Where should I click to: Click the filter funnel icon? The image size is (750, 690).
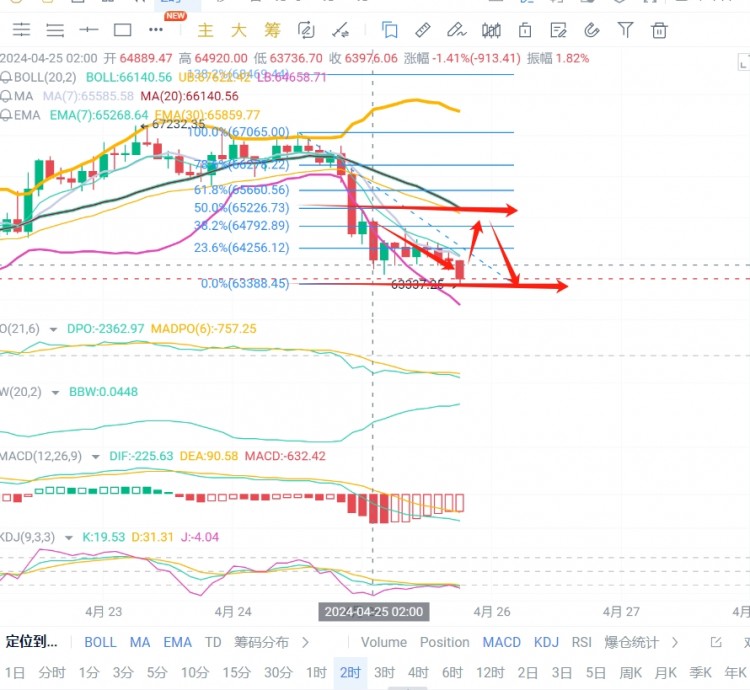(x=625, y=30)
